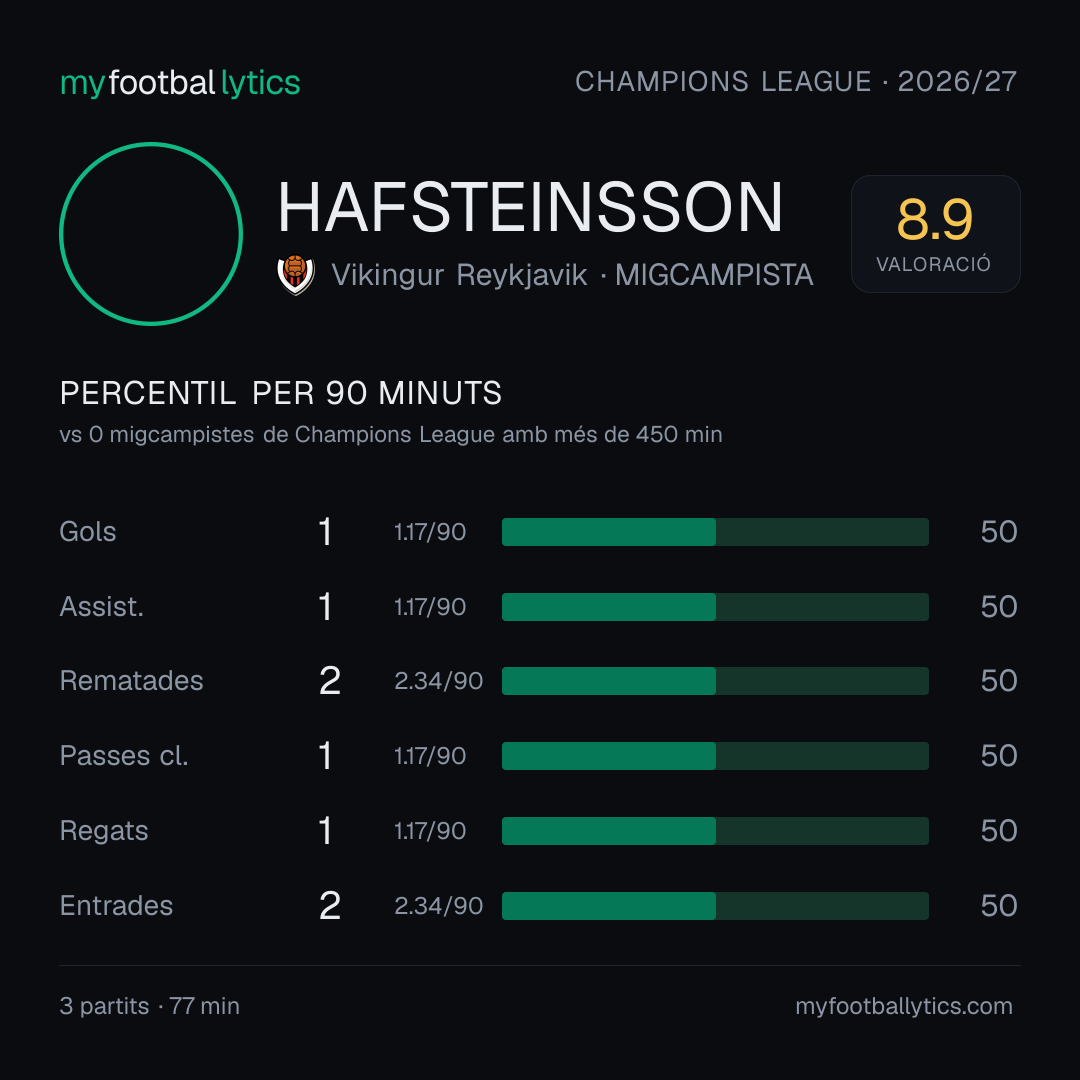This screenshot has height=1080, width=1080.
Task: Click the Entrades stat label
Action: click(116, 906)
